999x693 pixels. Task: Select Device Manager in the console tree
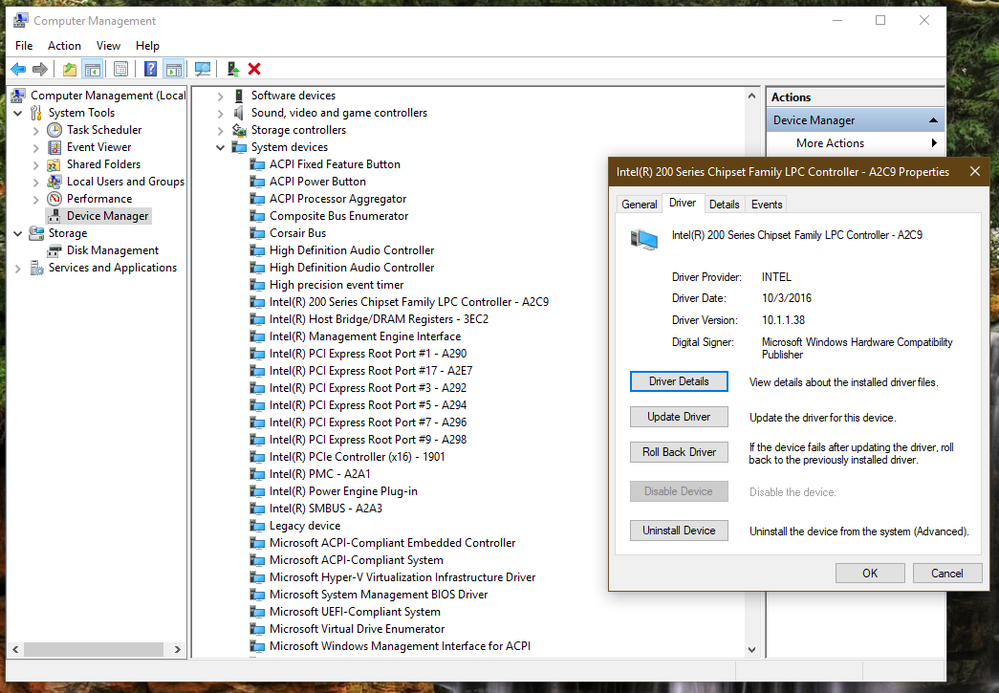pyautogui.click(x=108, y=216)
